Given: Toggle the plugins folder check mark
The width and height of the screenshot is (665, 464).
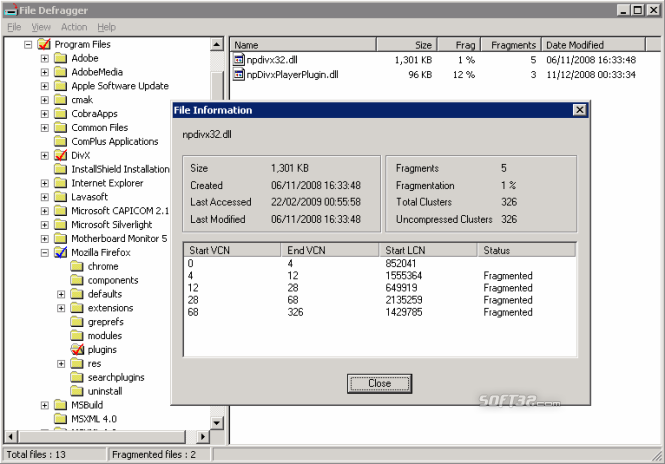Looking at the screenshot, I should click(77, 349).
